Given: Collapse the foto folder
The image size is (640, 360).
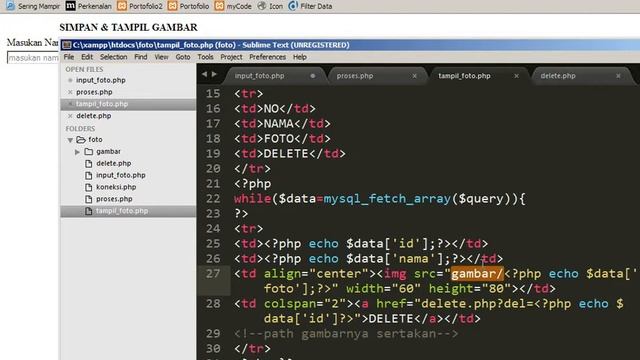Looking at the screenshot, I should click(x=70, y=140).
